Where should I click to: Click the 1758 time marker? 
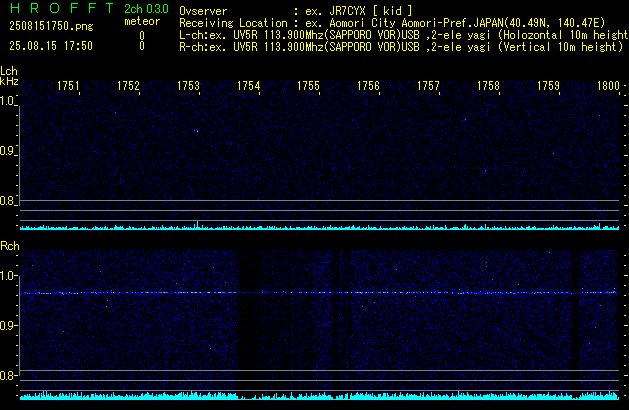coord(488,86)
